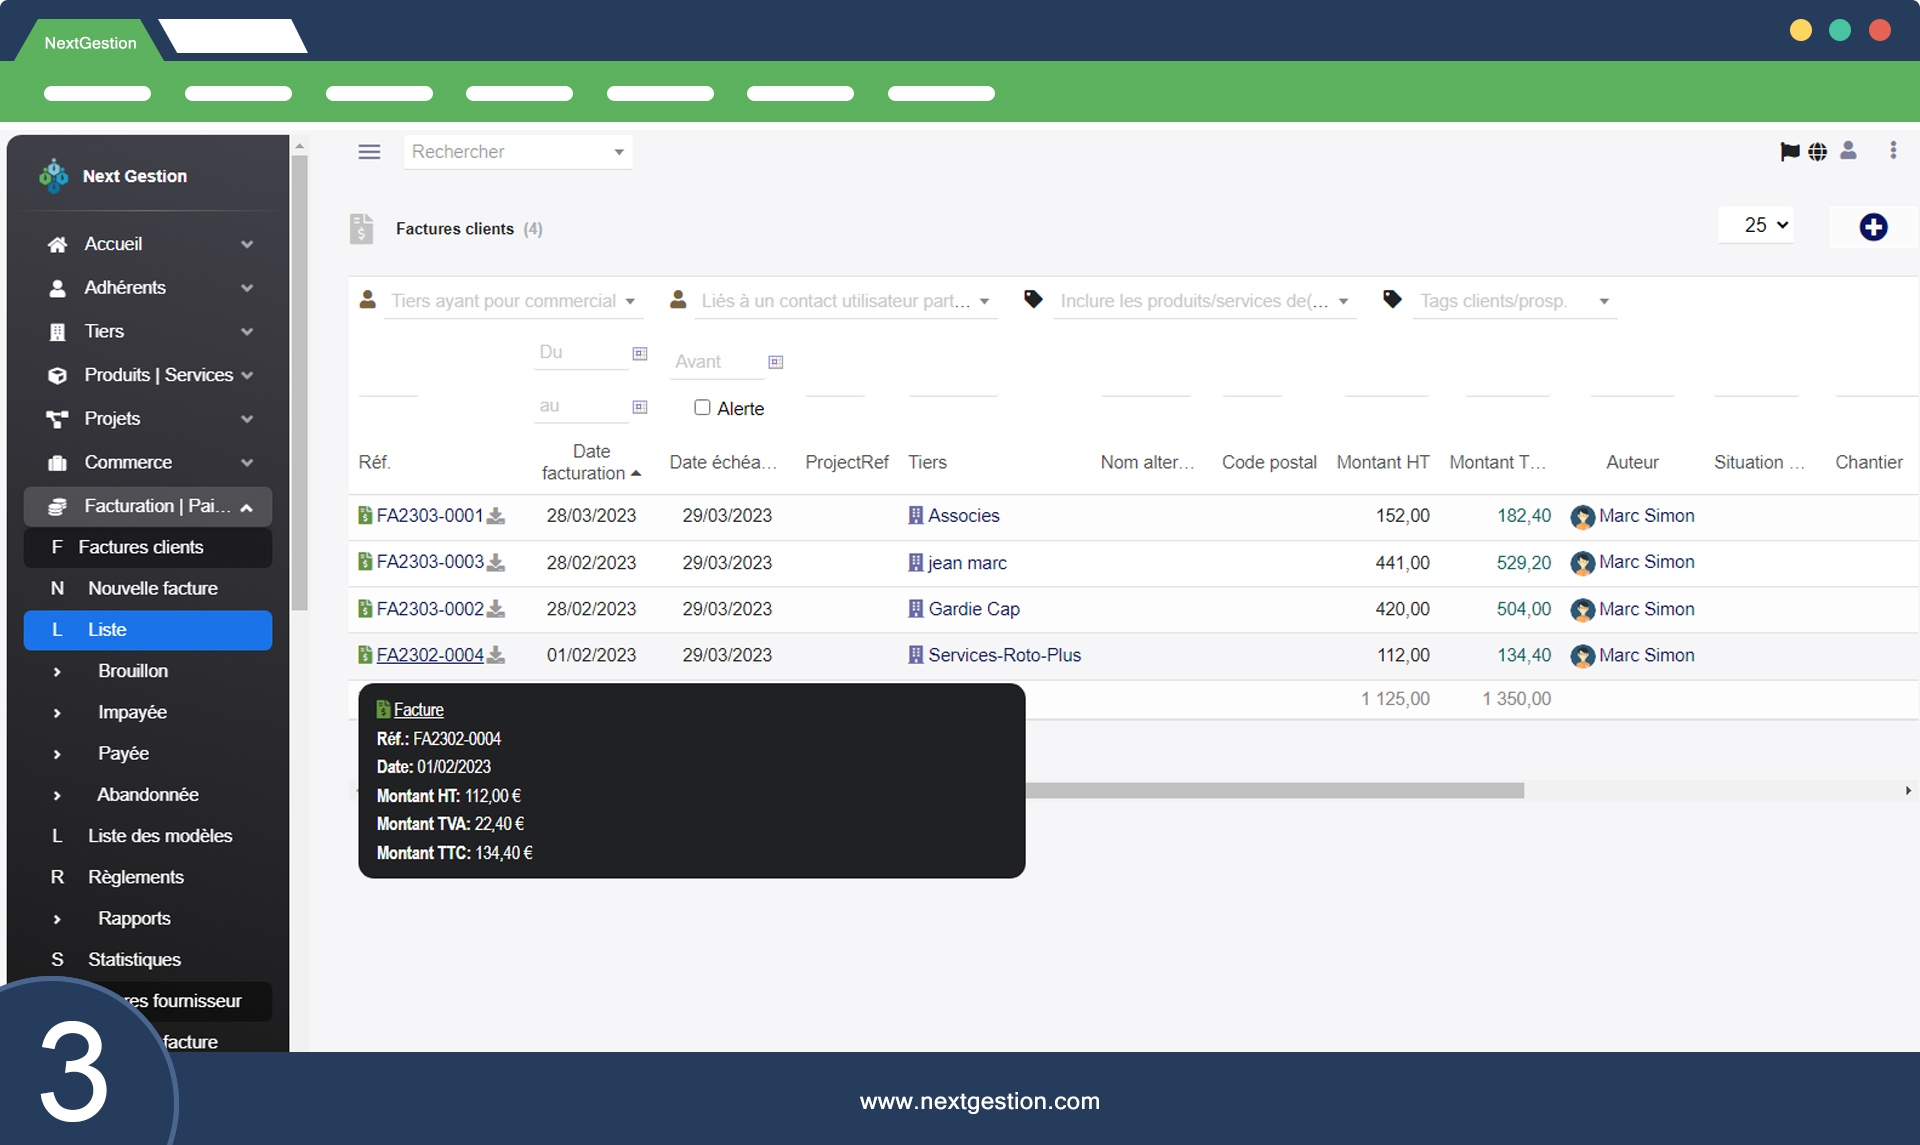1920x1145 pixels.
Task: Open invoice FA2303-0003 link
Action: tap(430, 562)
